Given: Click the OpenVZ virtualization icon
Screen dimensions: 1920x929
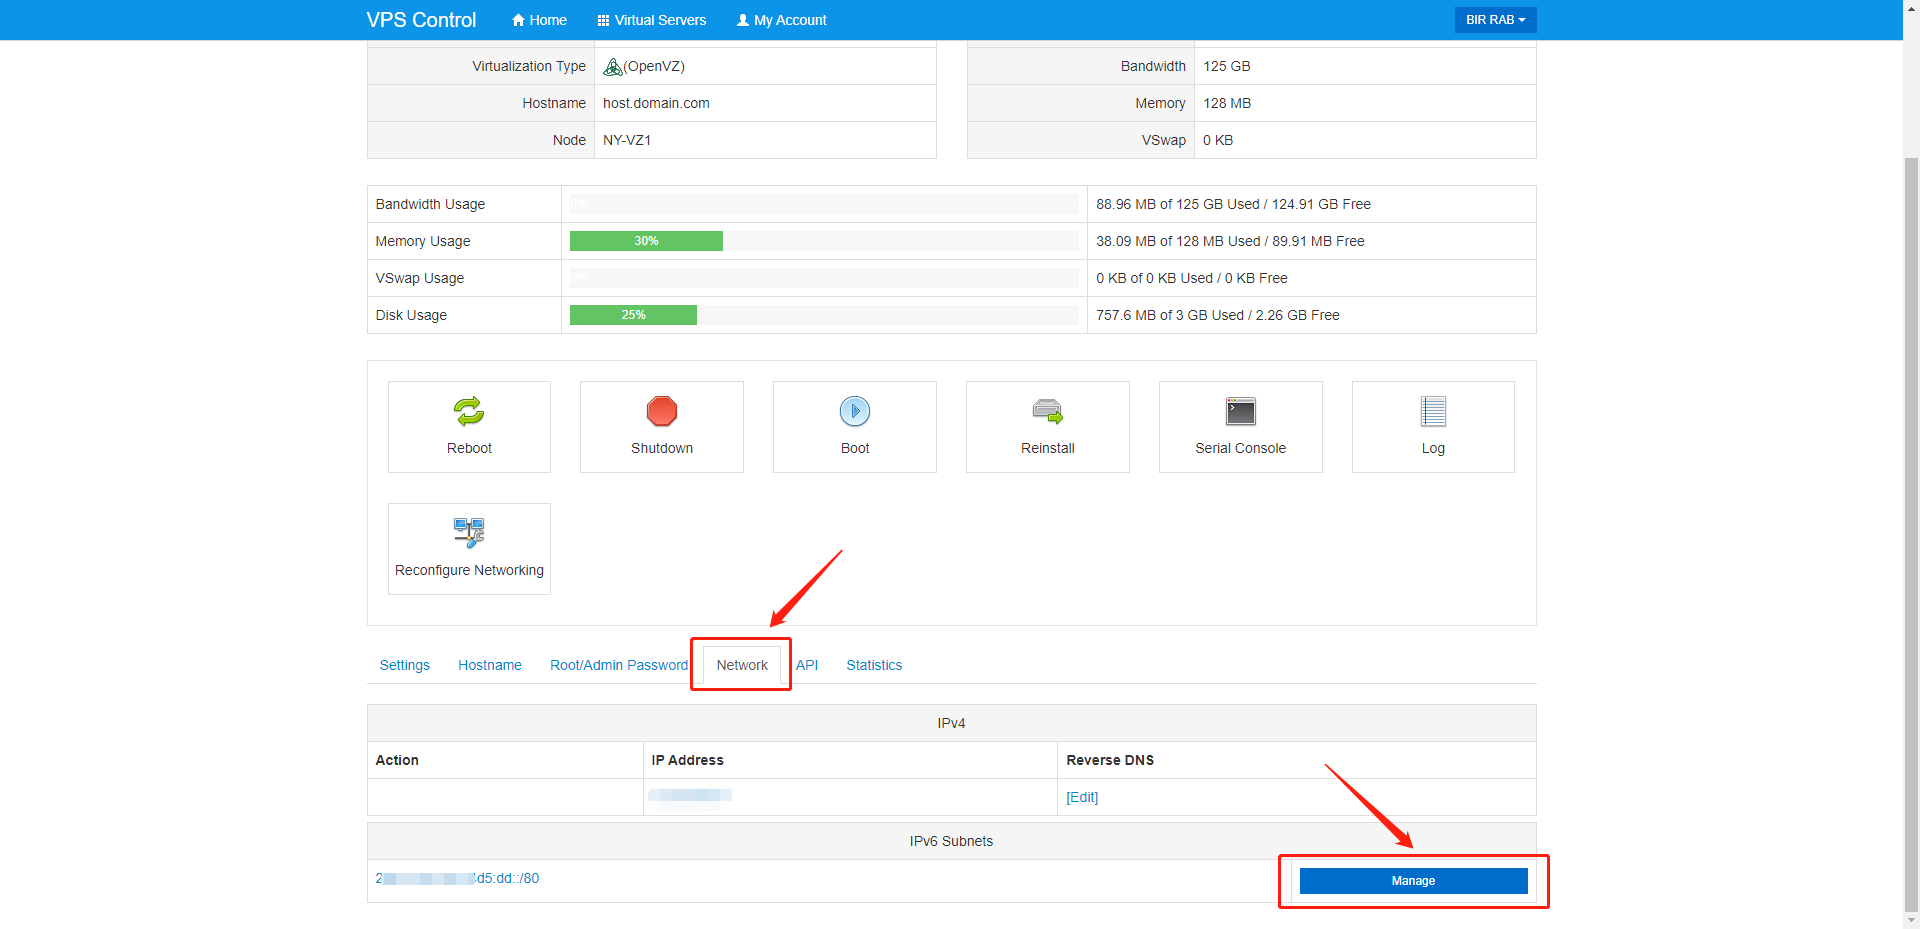Looking at the screenshot, I should tap(613, 67).
